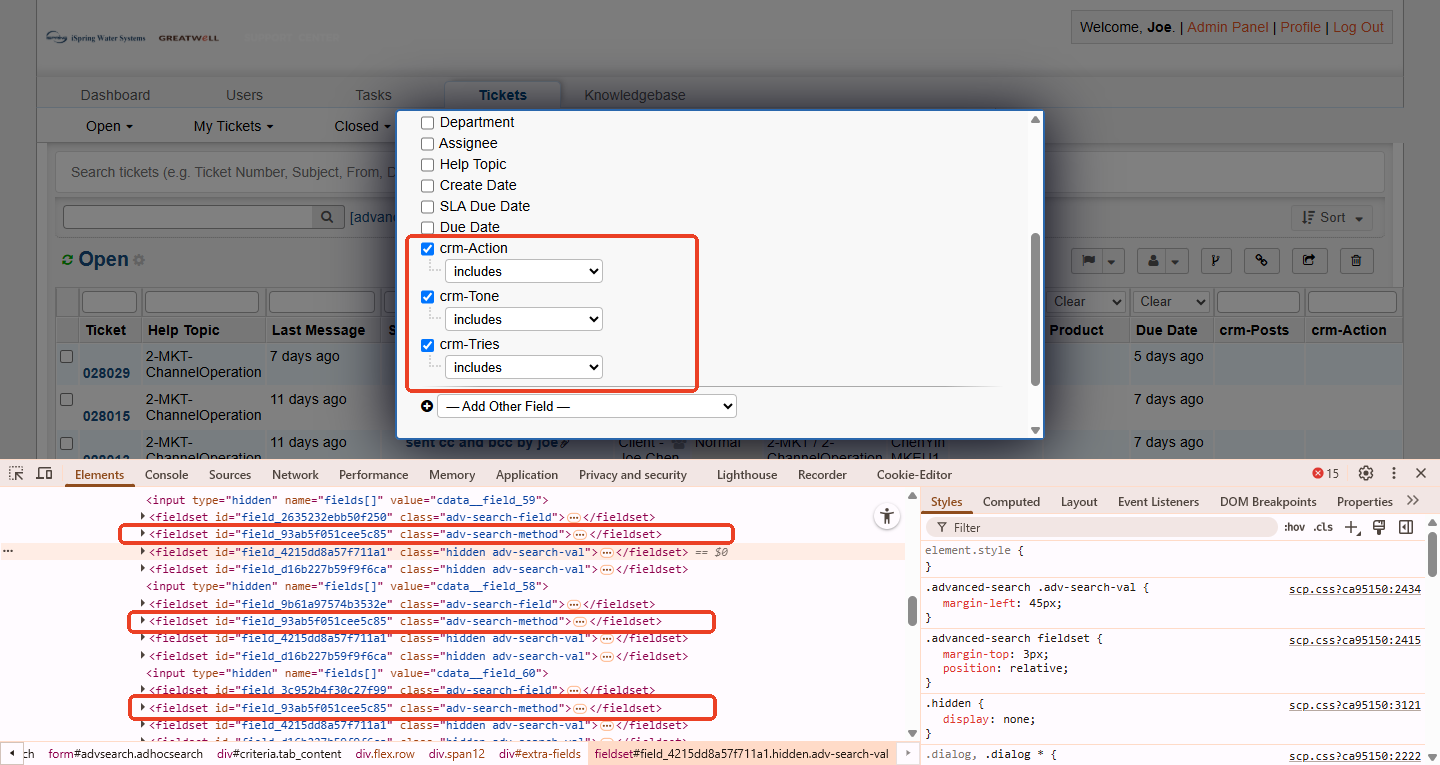Click the ticket delete trash icon

[1356, 261]
